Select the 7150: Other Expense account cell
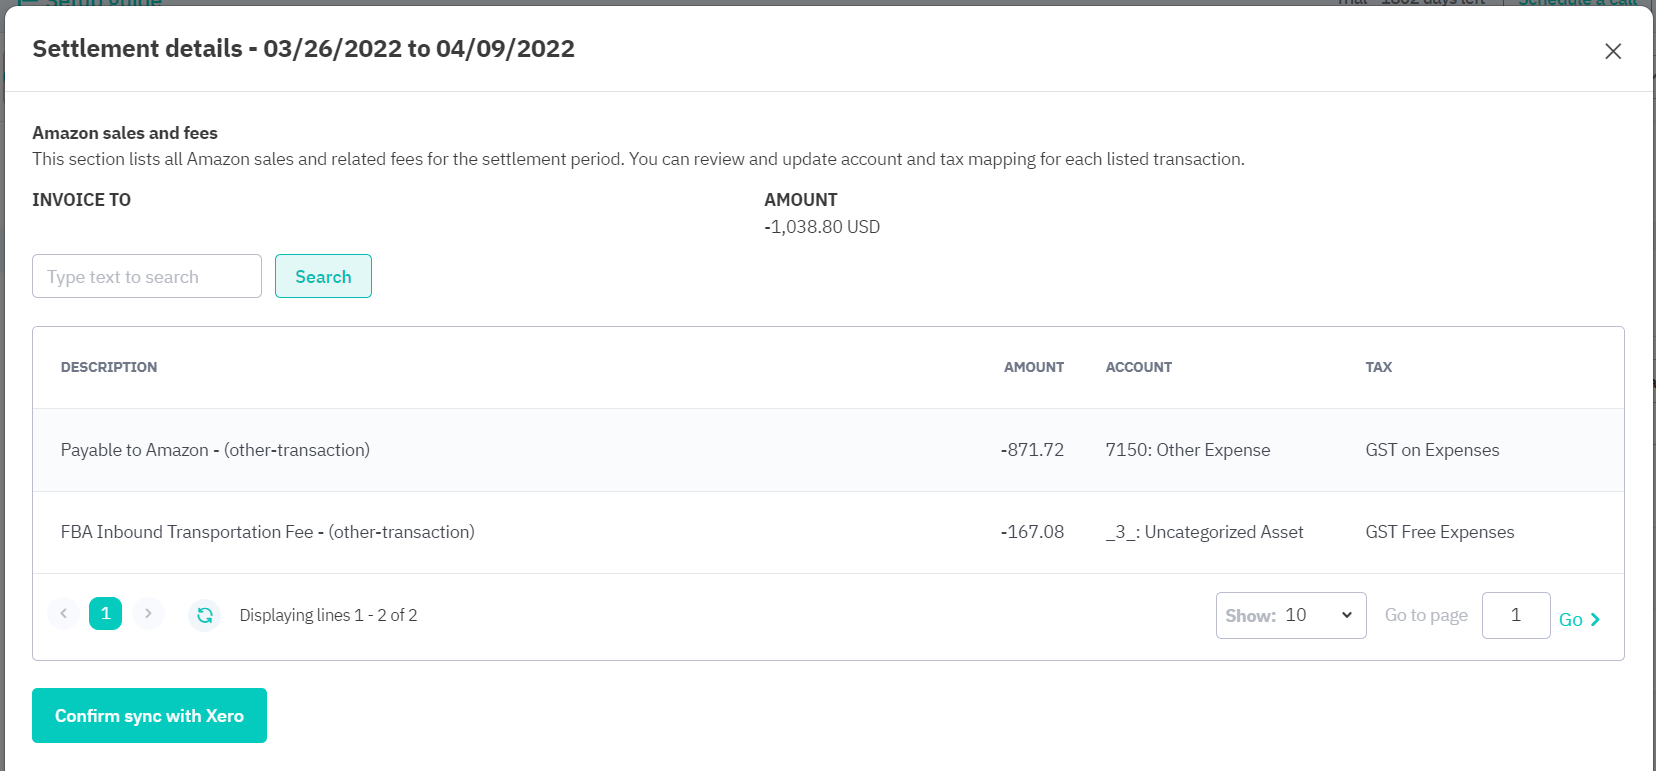The height and width of the screenshot is (771, 1656). click(1187, 450)
